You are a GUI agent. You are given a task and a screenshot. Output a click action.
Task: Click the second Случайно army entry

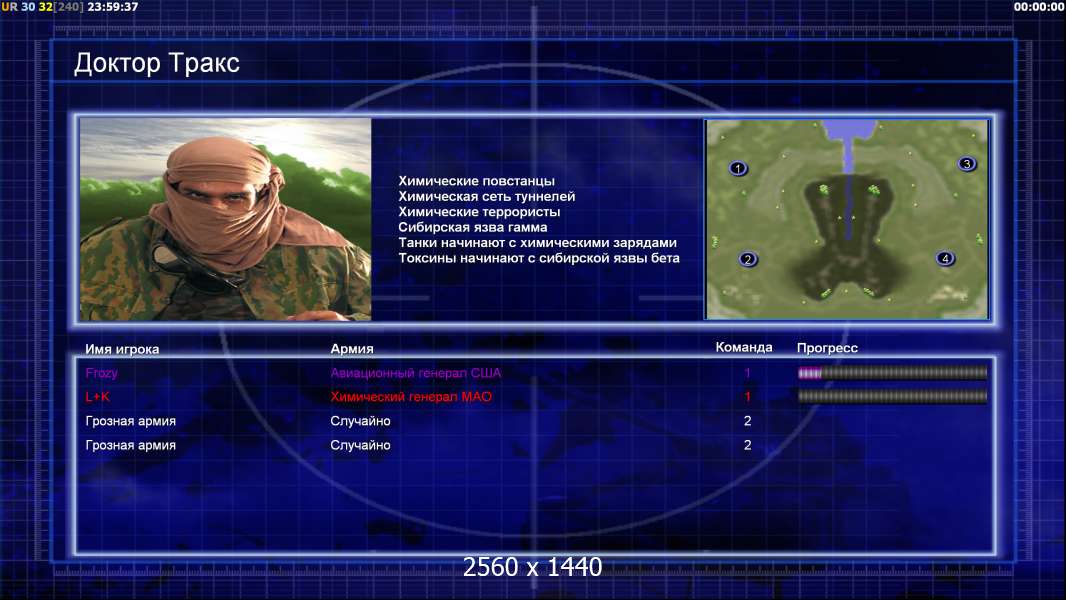[x=360, y=445]
